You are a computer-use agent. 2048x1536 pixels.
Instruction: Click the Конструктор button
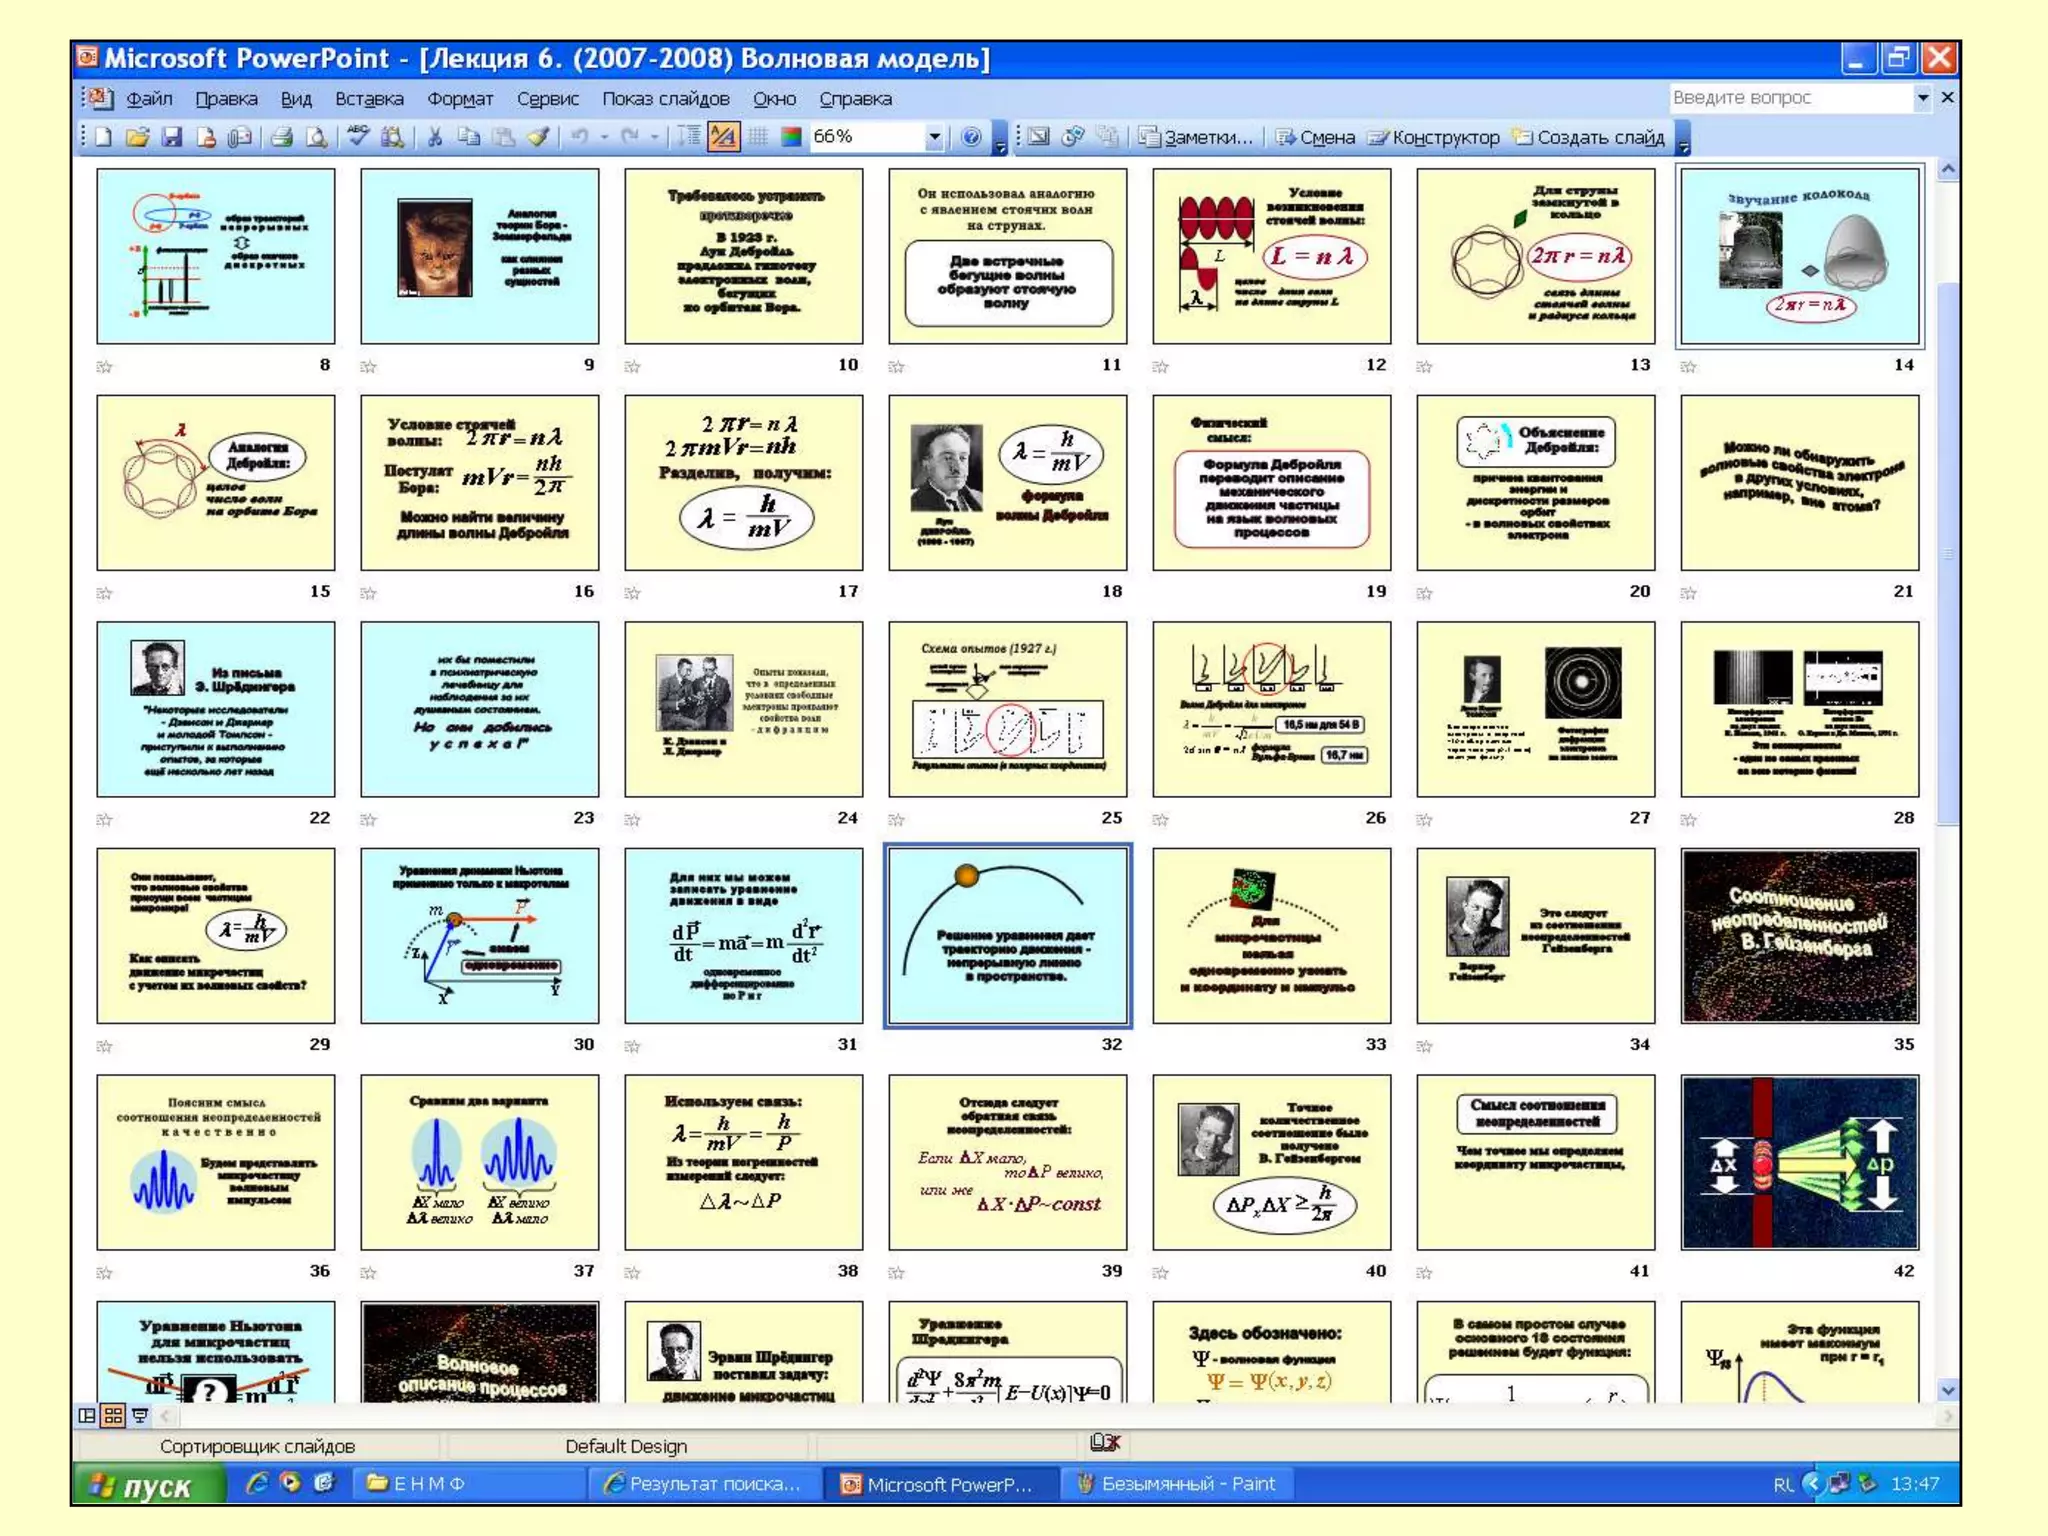click(1435, 137)
